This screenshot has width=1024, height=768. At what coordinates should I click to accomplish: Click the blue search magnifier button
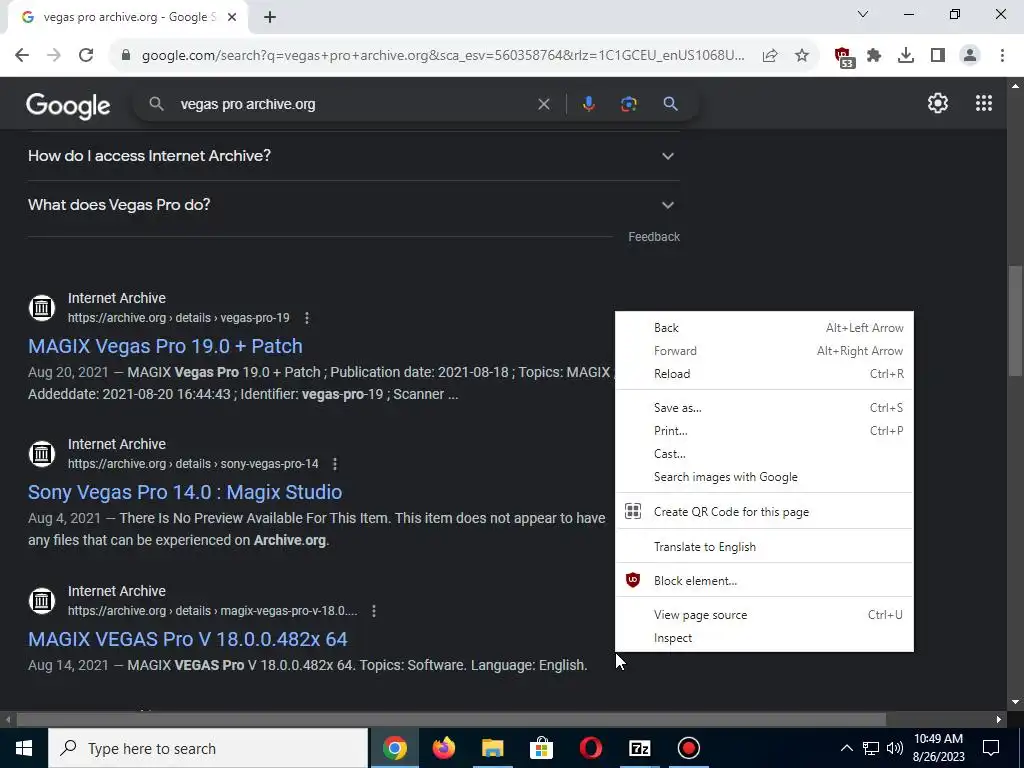pos(670,104)
